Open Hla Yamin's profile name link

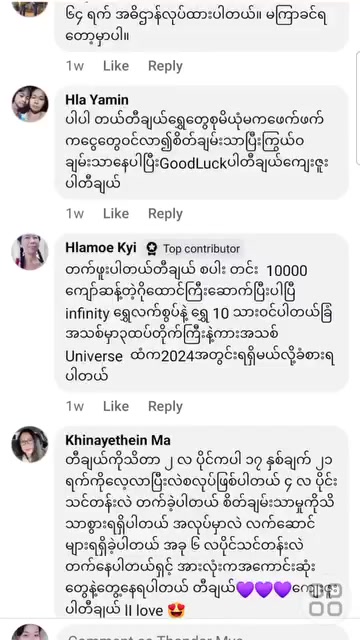pos(97,100)
